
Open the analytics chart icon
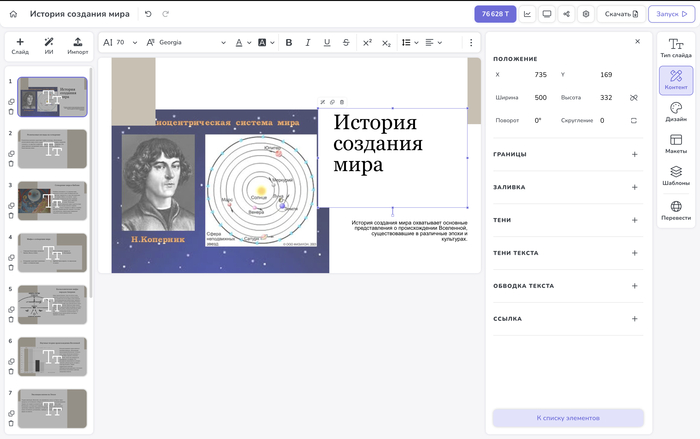coord(527,14)
